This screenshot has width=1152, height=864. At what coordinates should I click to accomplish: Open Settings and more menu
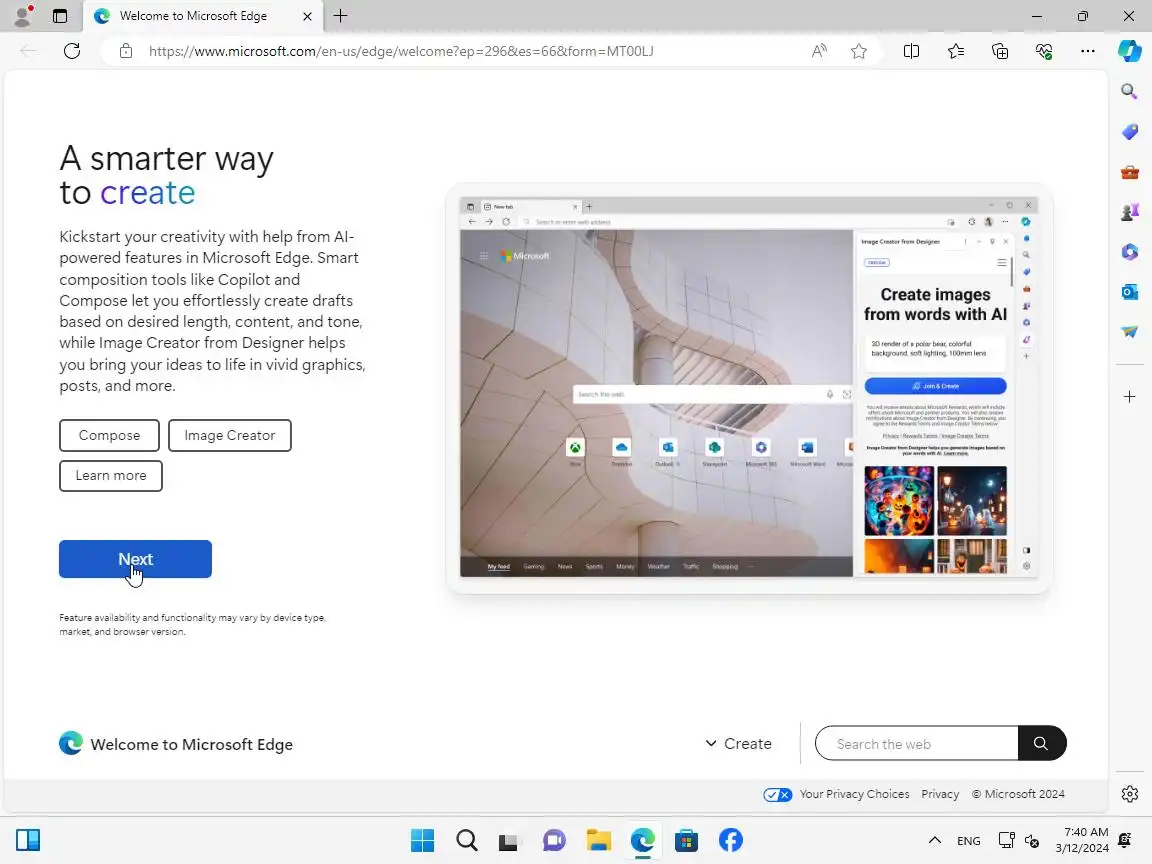(x=1088, y=51)
